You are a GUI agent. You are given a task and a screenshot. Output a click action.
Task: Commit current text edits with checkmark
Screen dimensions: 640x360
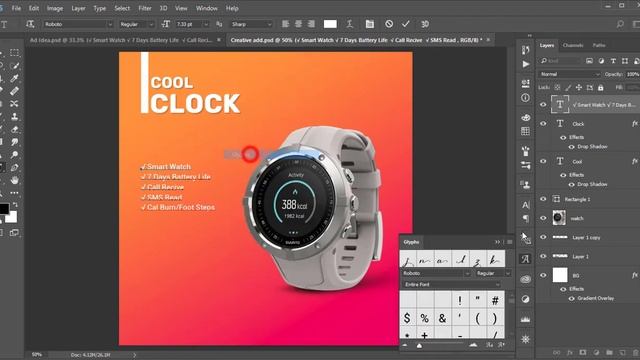[x=405, y=24]
